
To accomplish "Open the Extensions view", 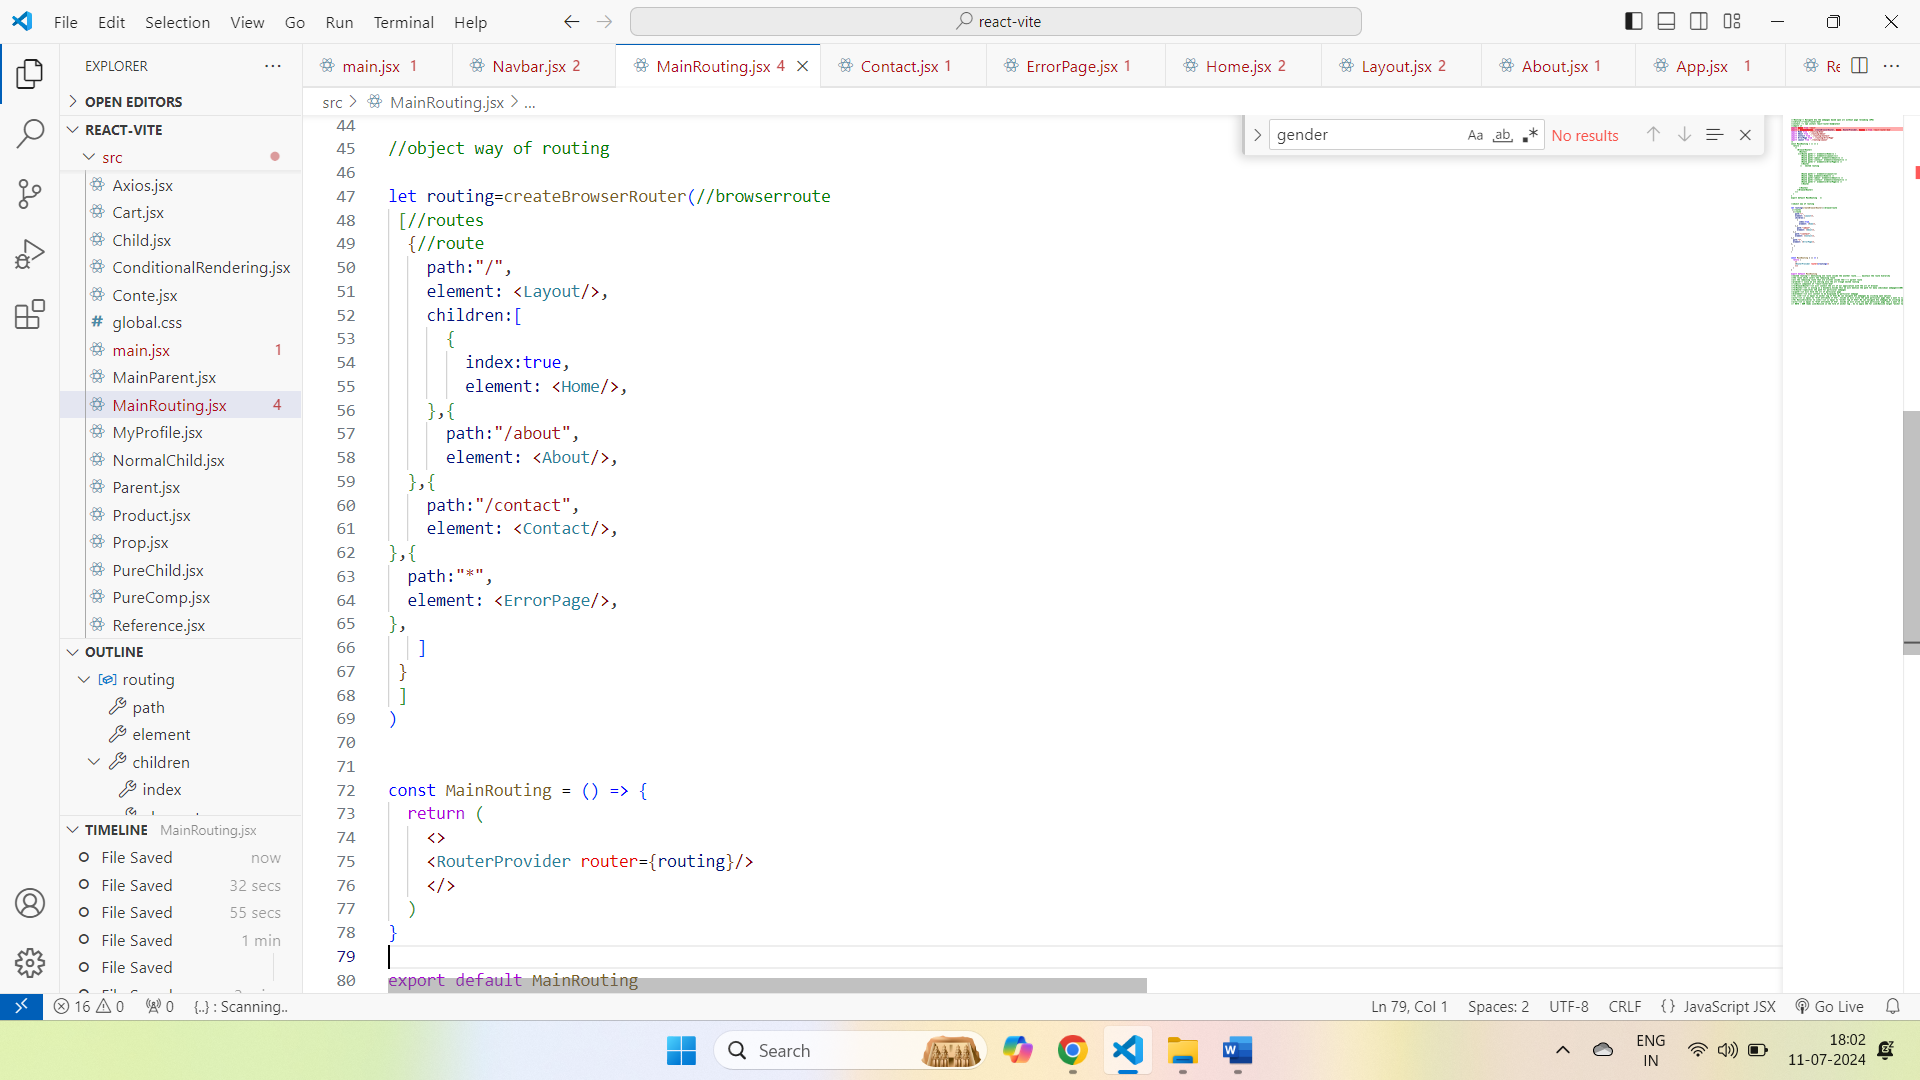I will pos(30,315).
